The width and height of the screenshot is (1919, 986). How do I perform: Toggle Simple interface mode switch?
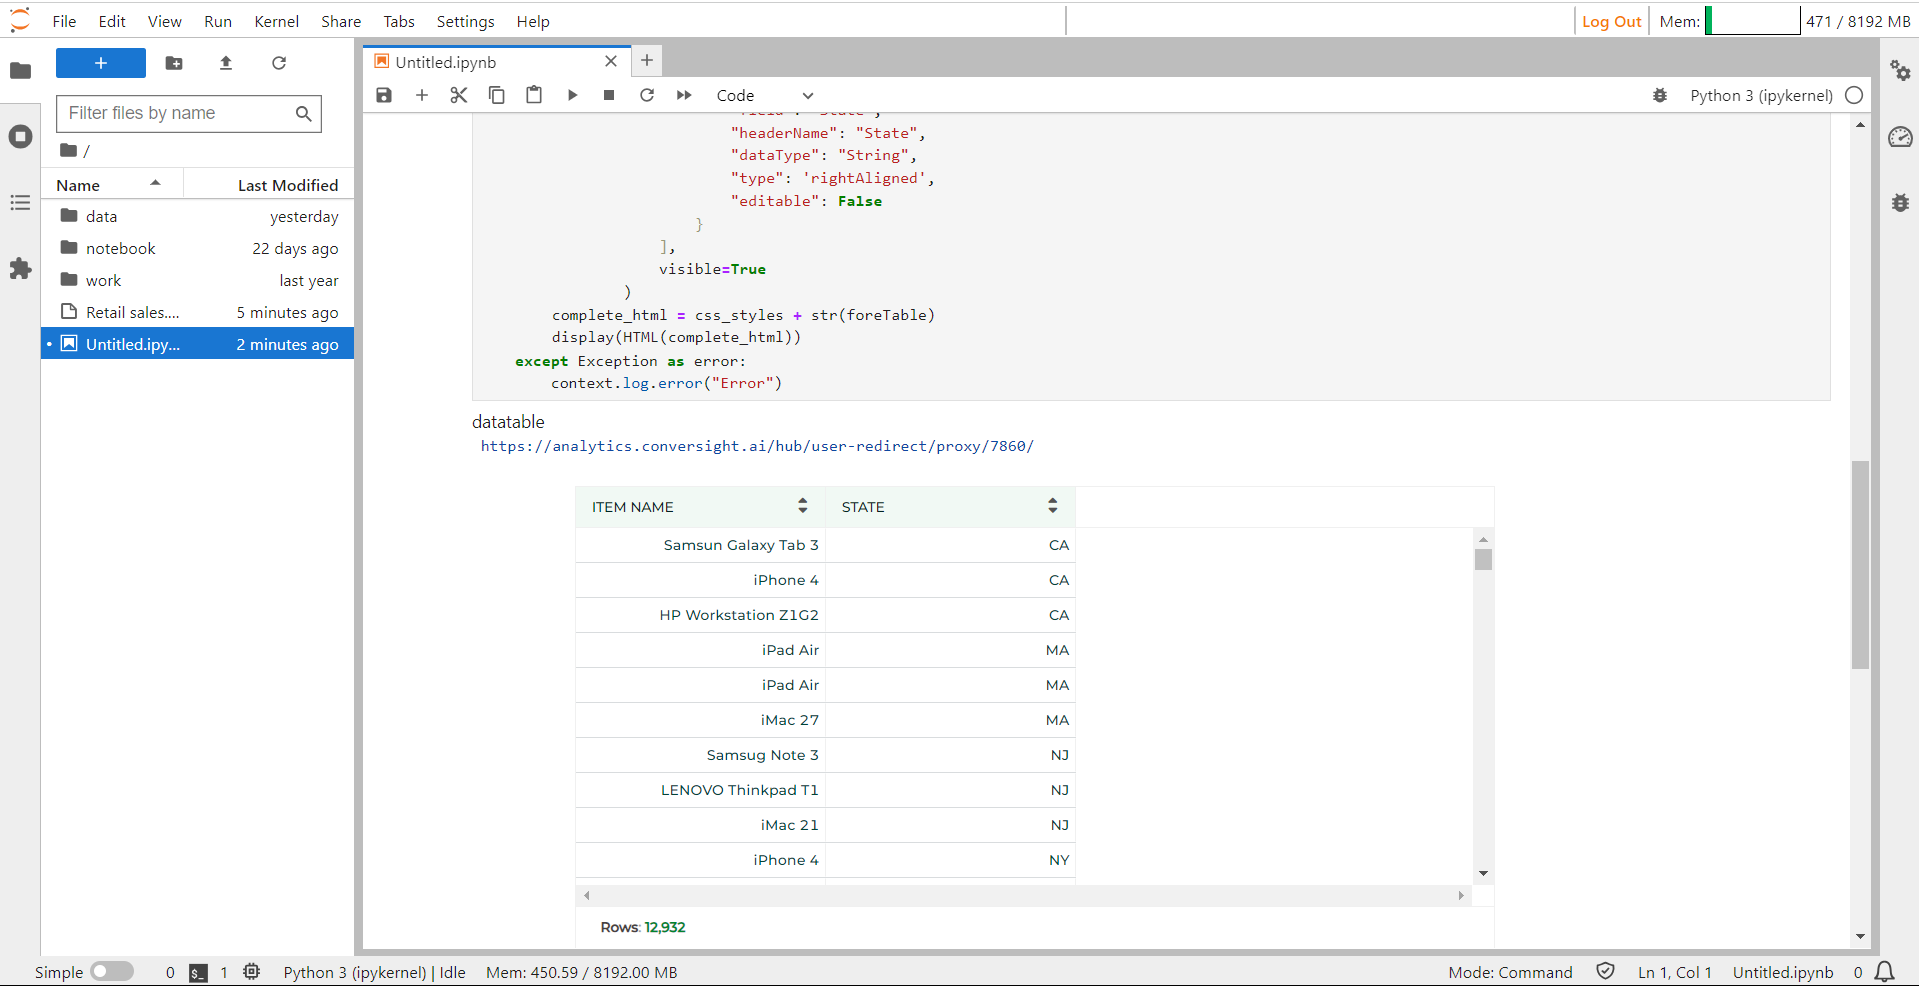(112, 971)
